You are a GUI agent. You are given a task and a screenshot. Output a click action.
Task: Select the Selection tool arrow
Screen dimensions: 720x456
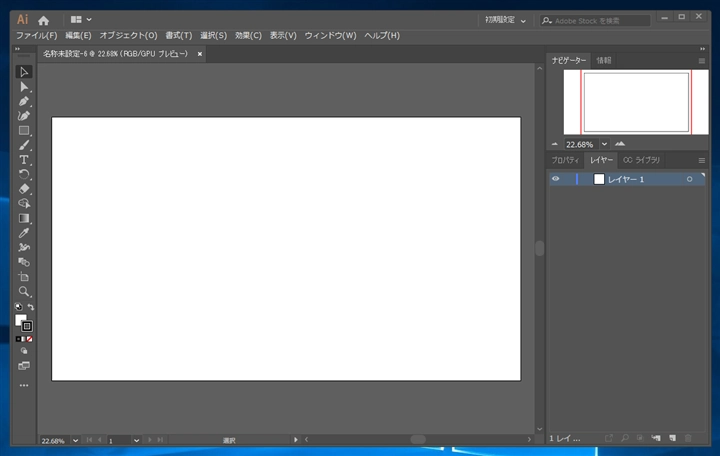[x=24, y=72]
